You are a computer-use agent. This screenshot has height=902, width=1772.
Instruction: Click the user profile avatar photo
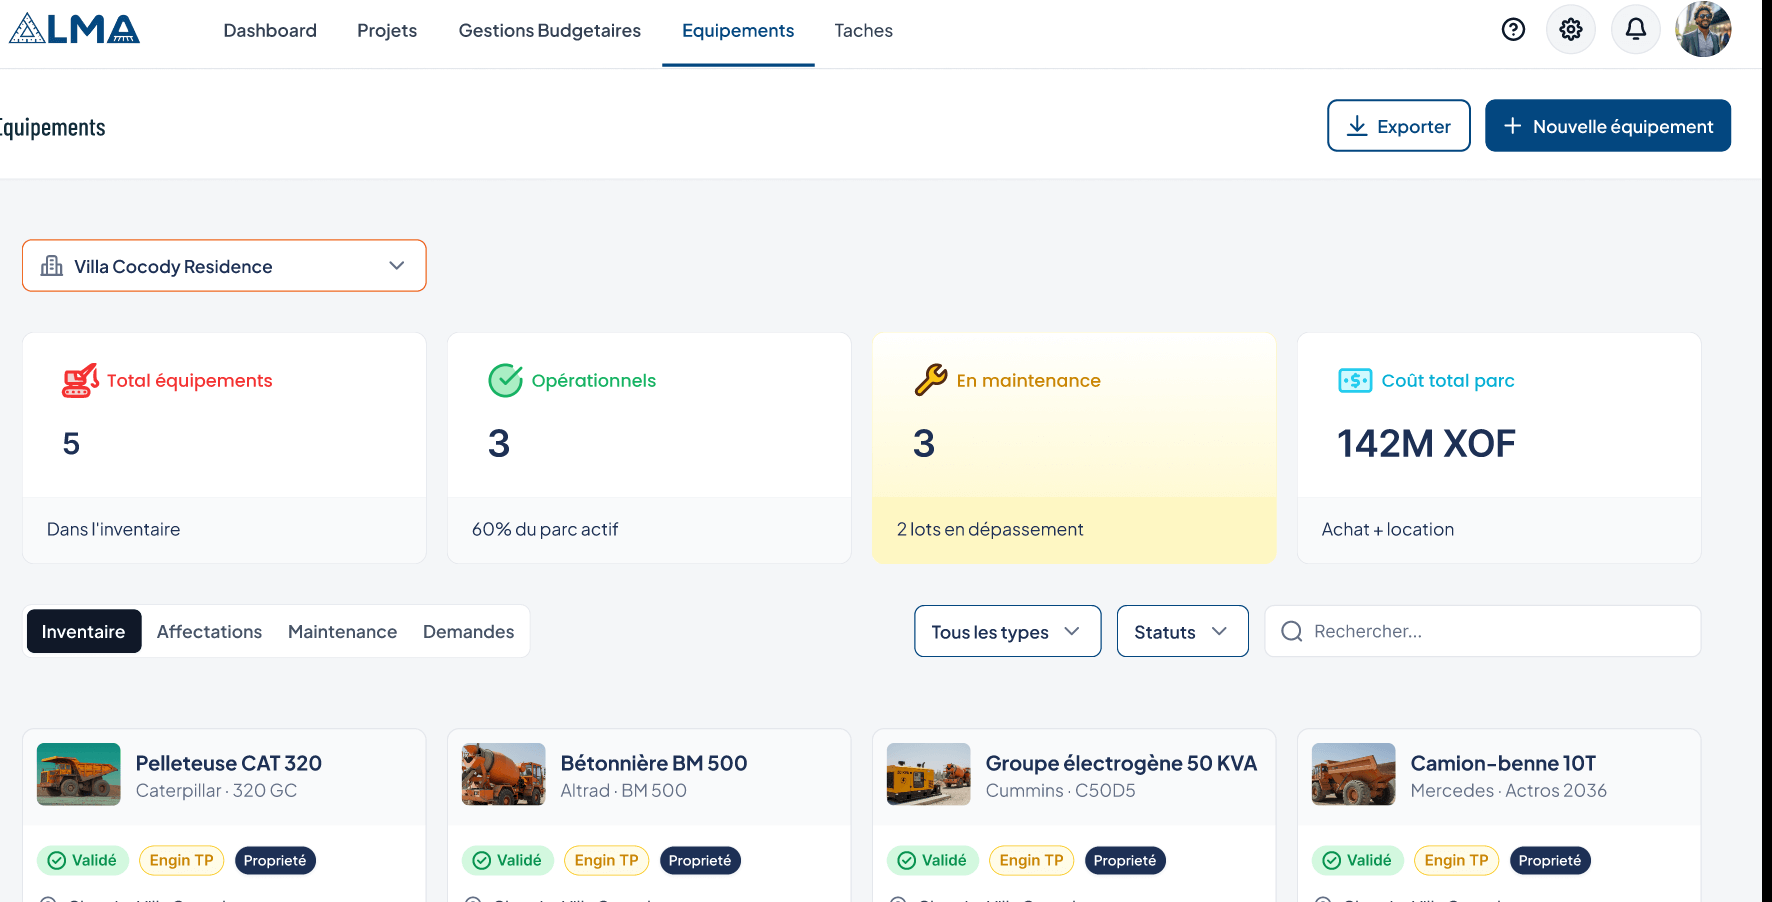[1702, 29]
